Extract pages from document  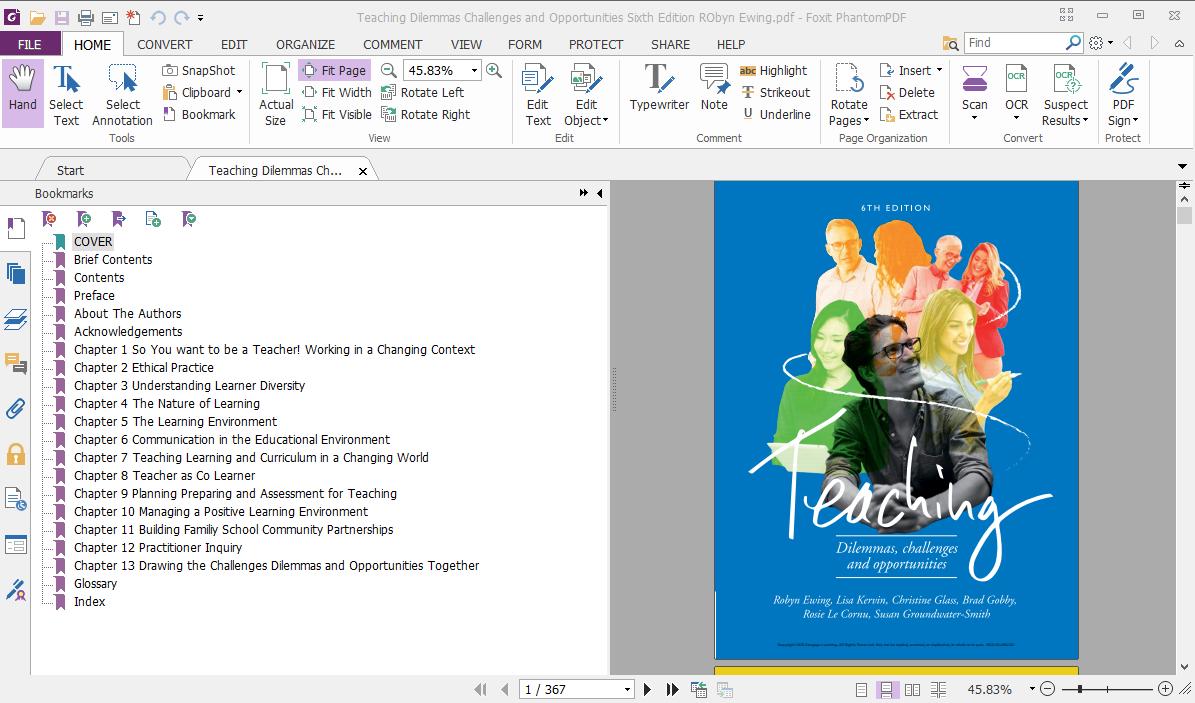tap(908, 114)
